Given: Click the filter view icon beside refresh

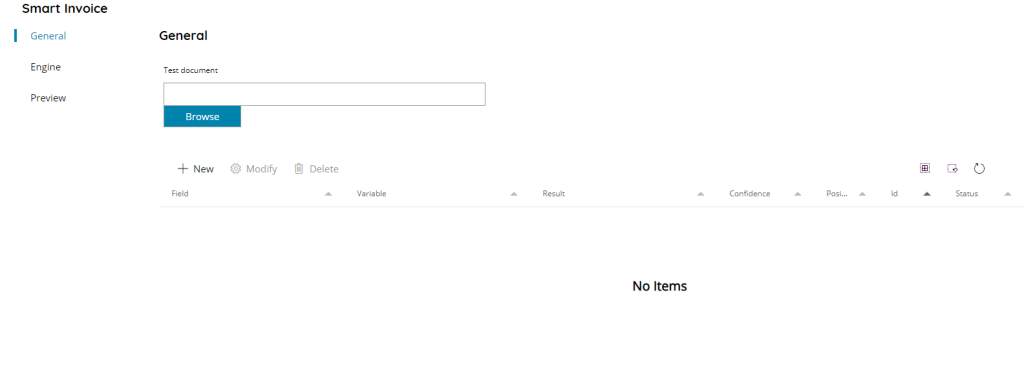Looking at the screenshot, I should 953,169.
